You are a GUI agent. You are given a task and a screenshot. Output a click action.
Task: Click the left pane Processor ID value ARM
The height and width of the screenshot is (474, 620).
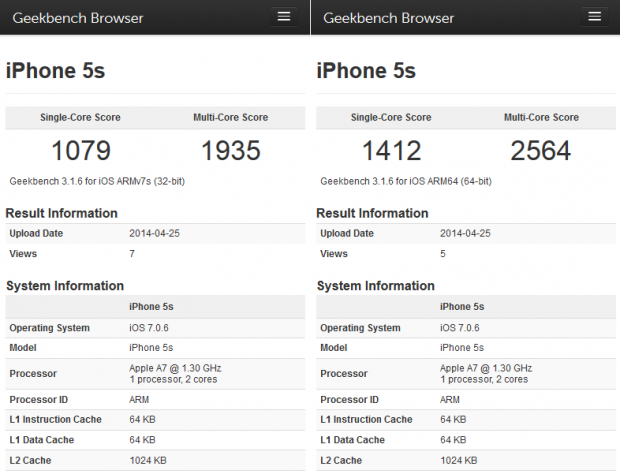pos(139,400)
